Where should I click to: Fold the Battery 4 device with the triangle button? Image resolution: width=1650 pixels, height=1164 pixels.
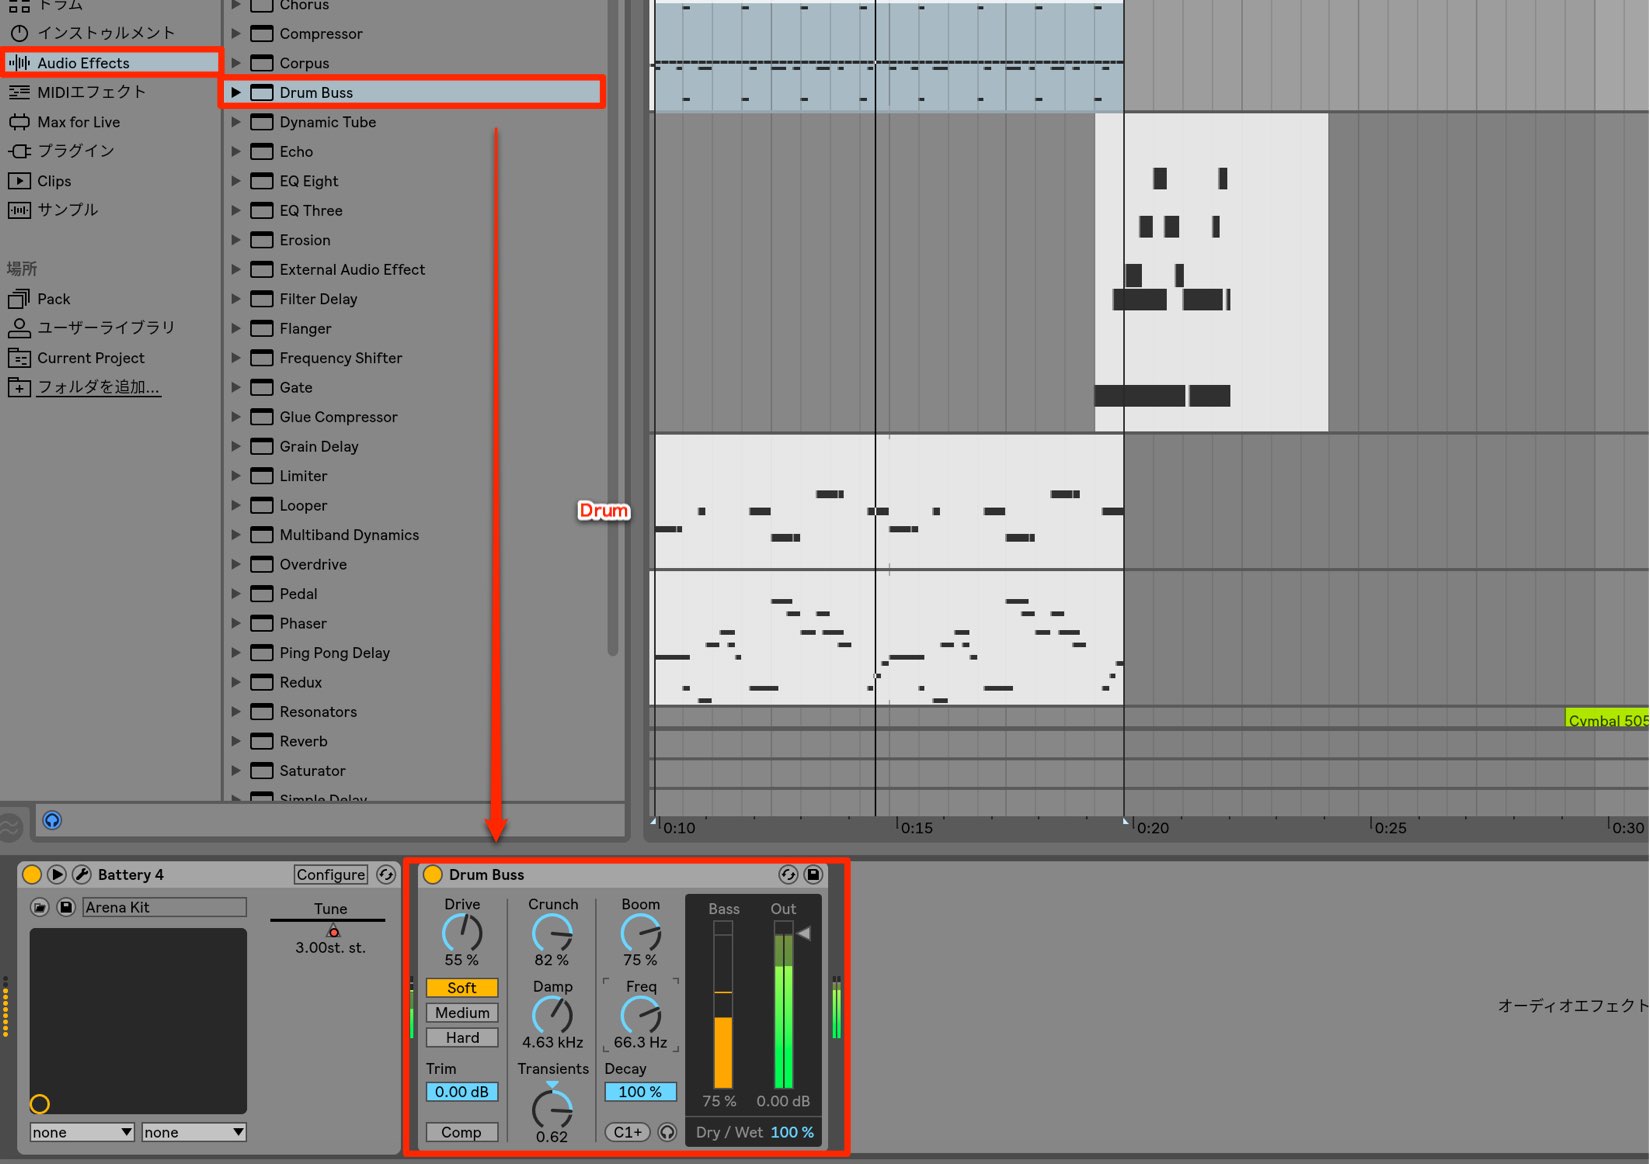click(57, 874)
